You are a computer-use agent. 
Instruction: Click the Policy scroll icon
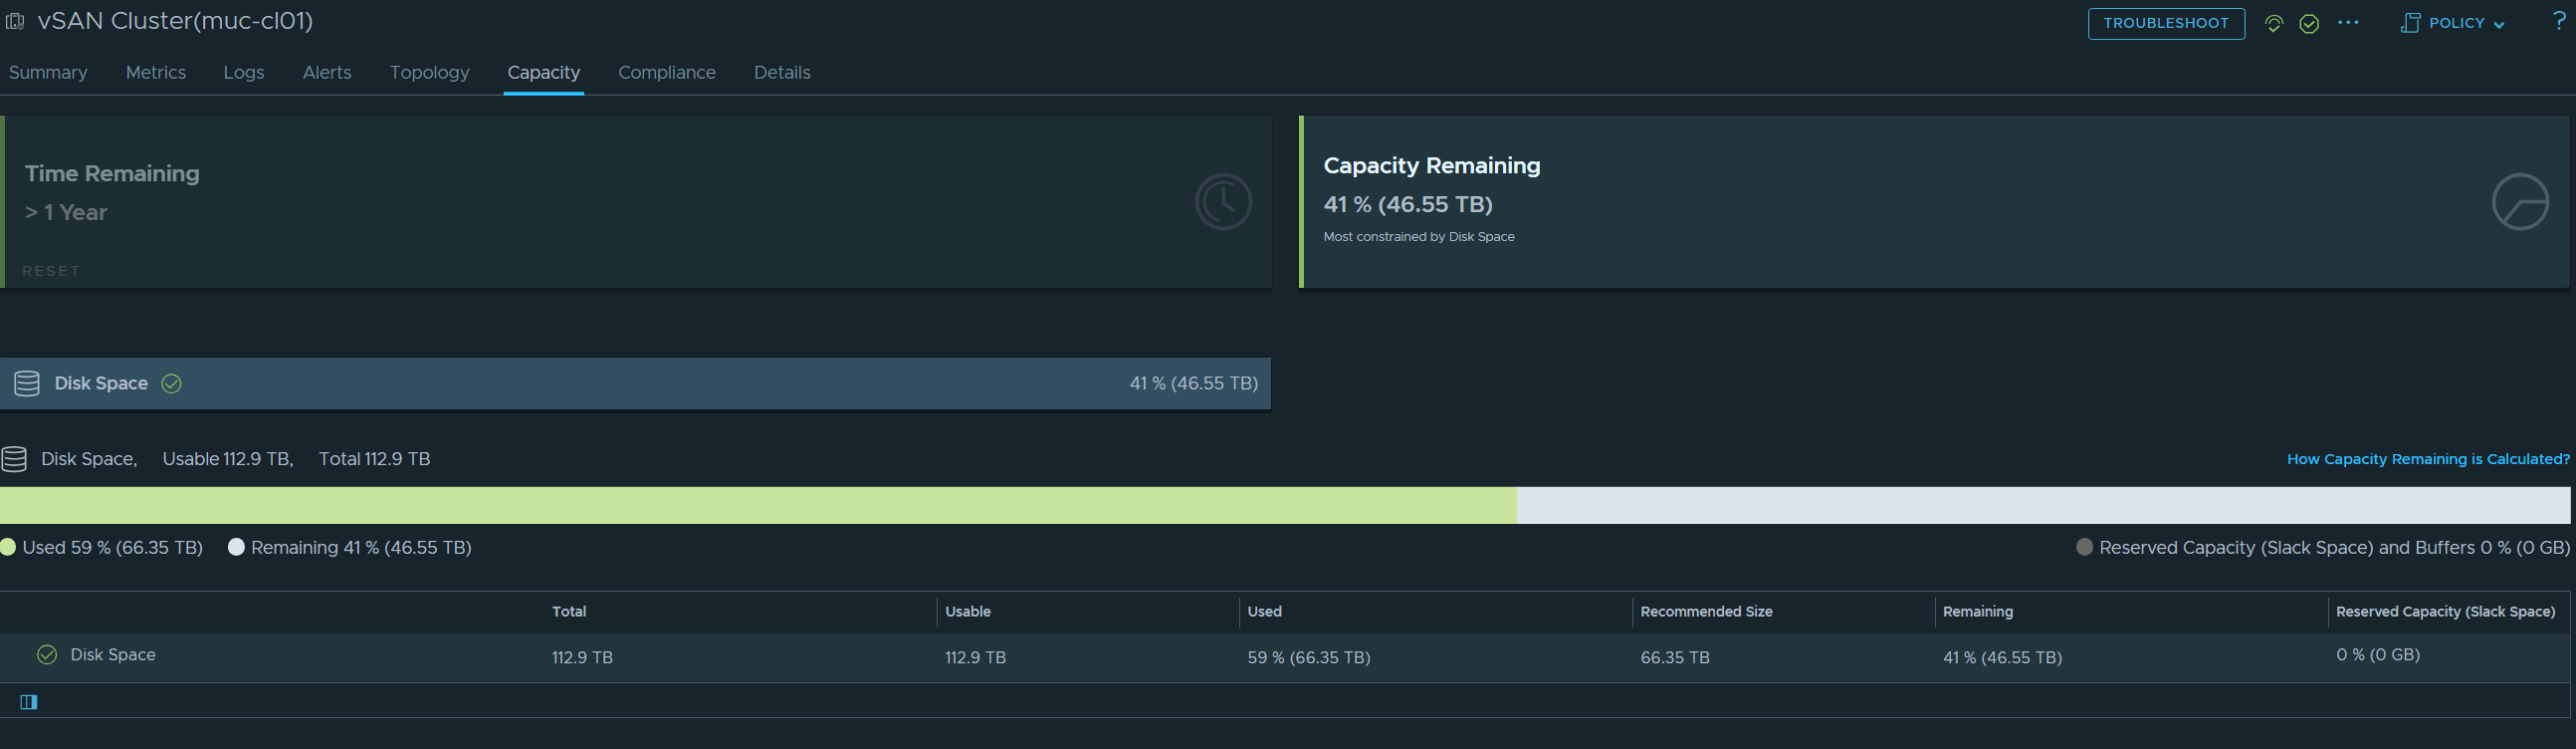click(2410, 23)
